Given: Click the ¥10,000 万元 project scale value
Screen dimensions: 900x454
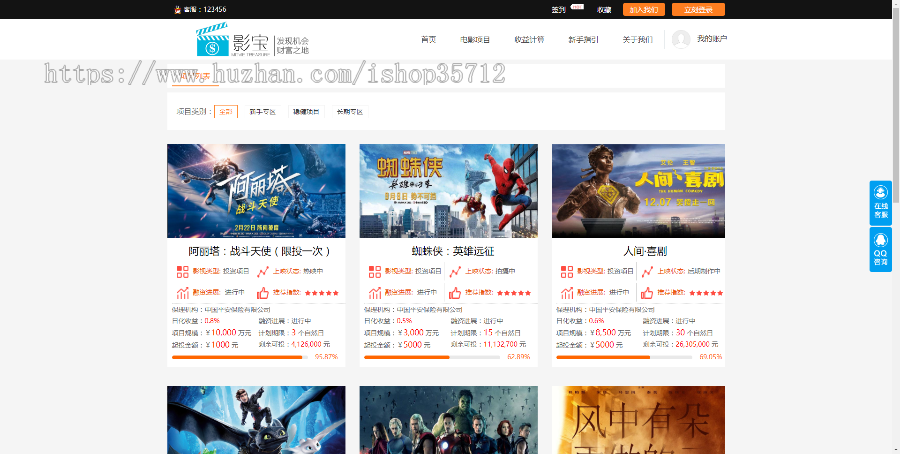Looking at the screenshot, I should 228,332.
